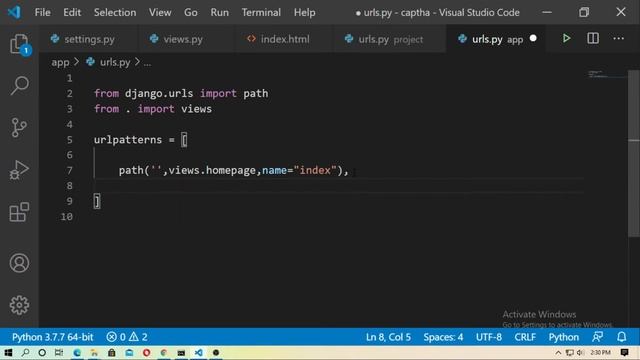Open the Action Center notification icon
This screenshot has width=640, height=360.
(x=624, y=353)
